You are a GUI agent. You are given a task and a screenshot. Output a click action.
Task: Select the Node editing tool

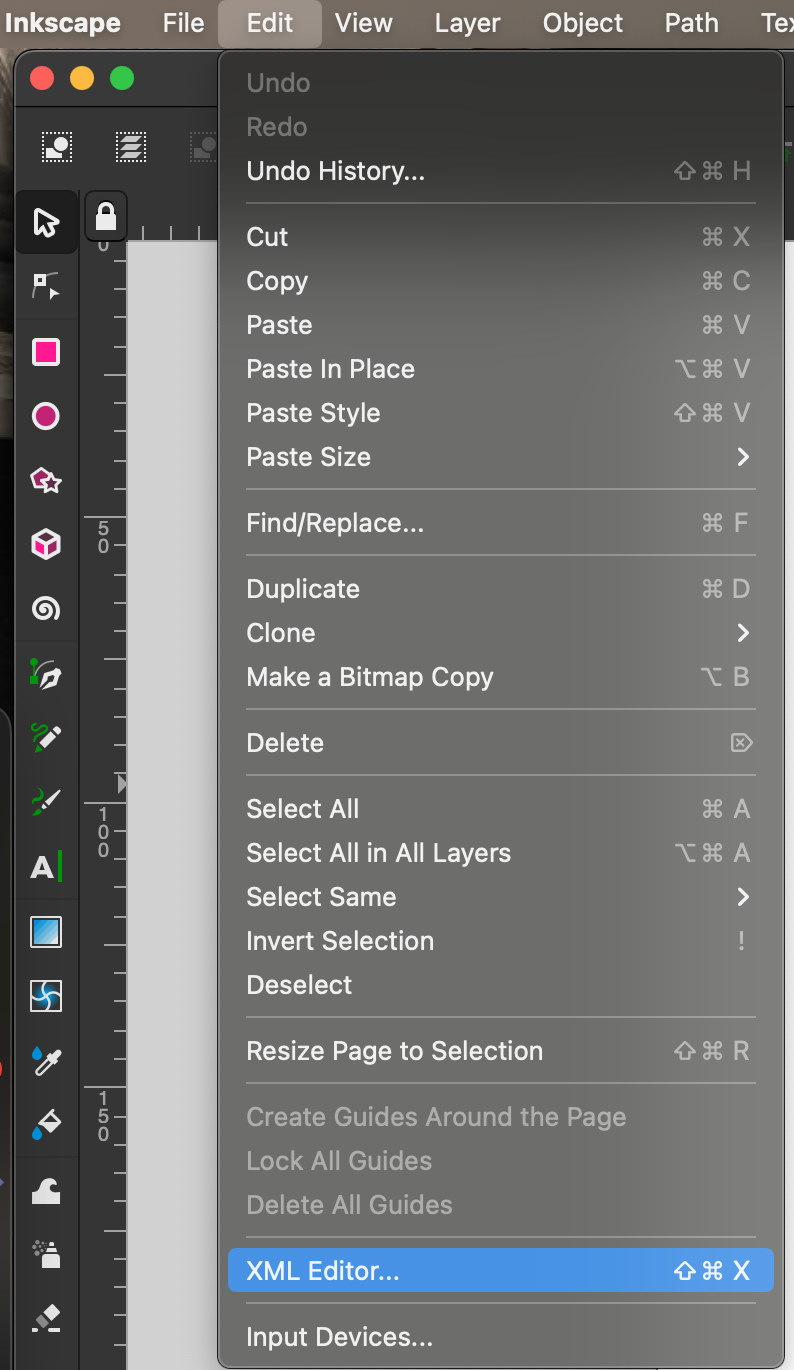46,287
